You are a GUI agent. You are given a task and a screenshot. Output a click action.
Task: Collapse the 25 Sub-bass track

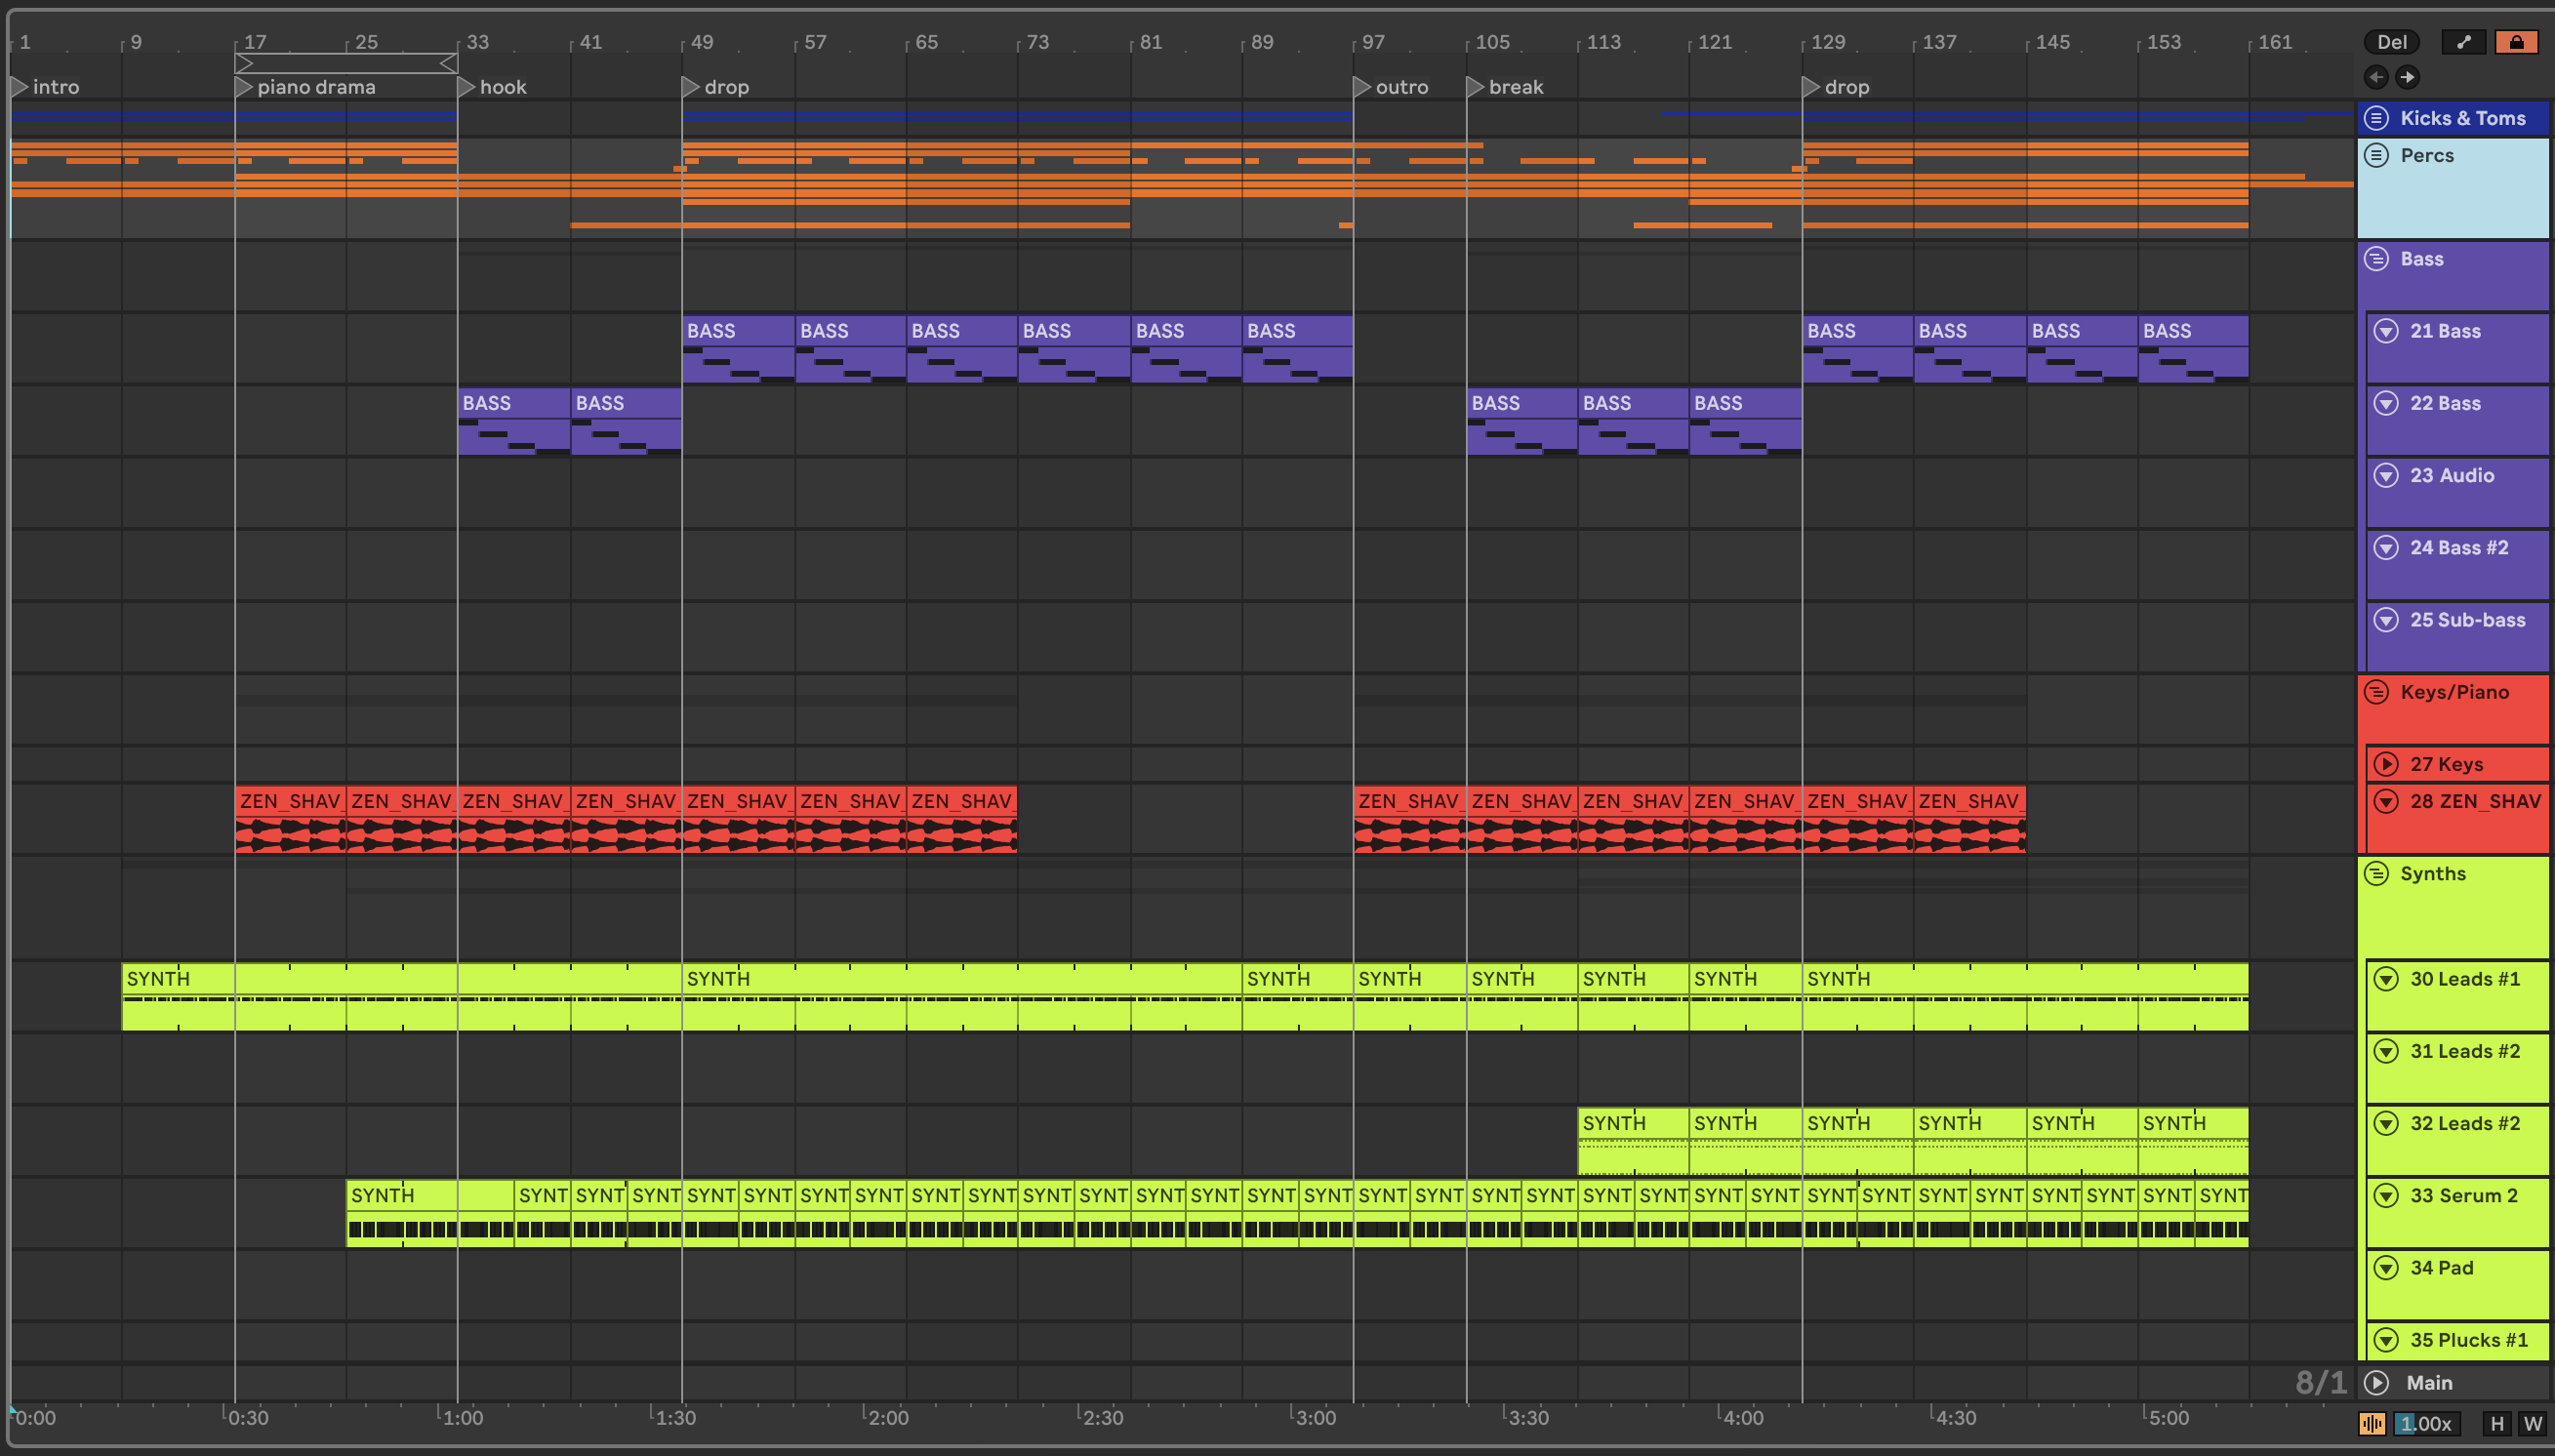click(2386, 620)
